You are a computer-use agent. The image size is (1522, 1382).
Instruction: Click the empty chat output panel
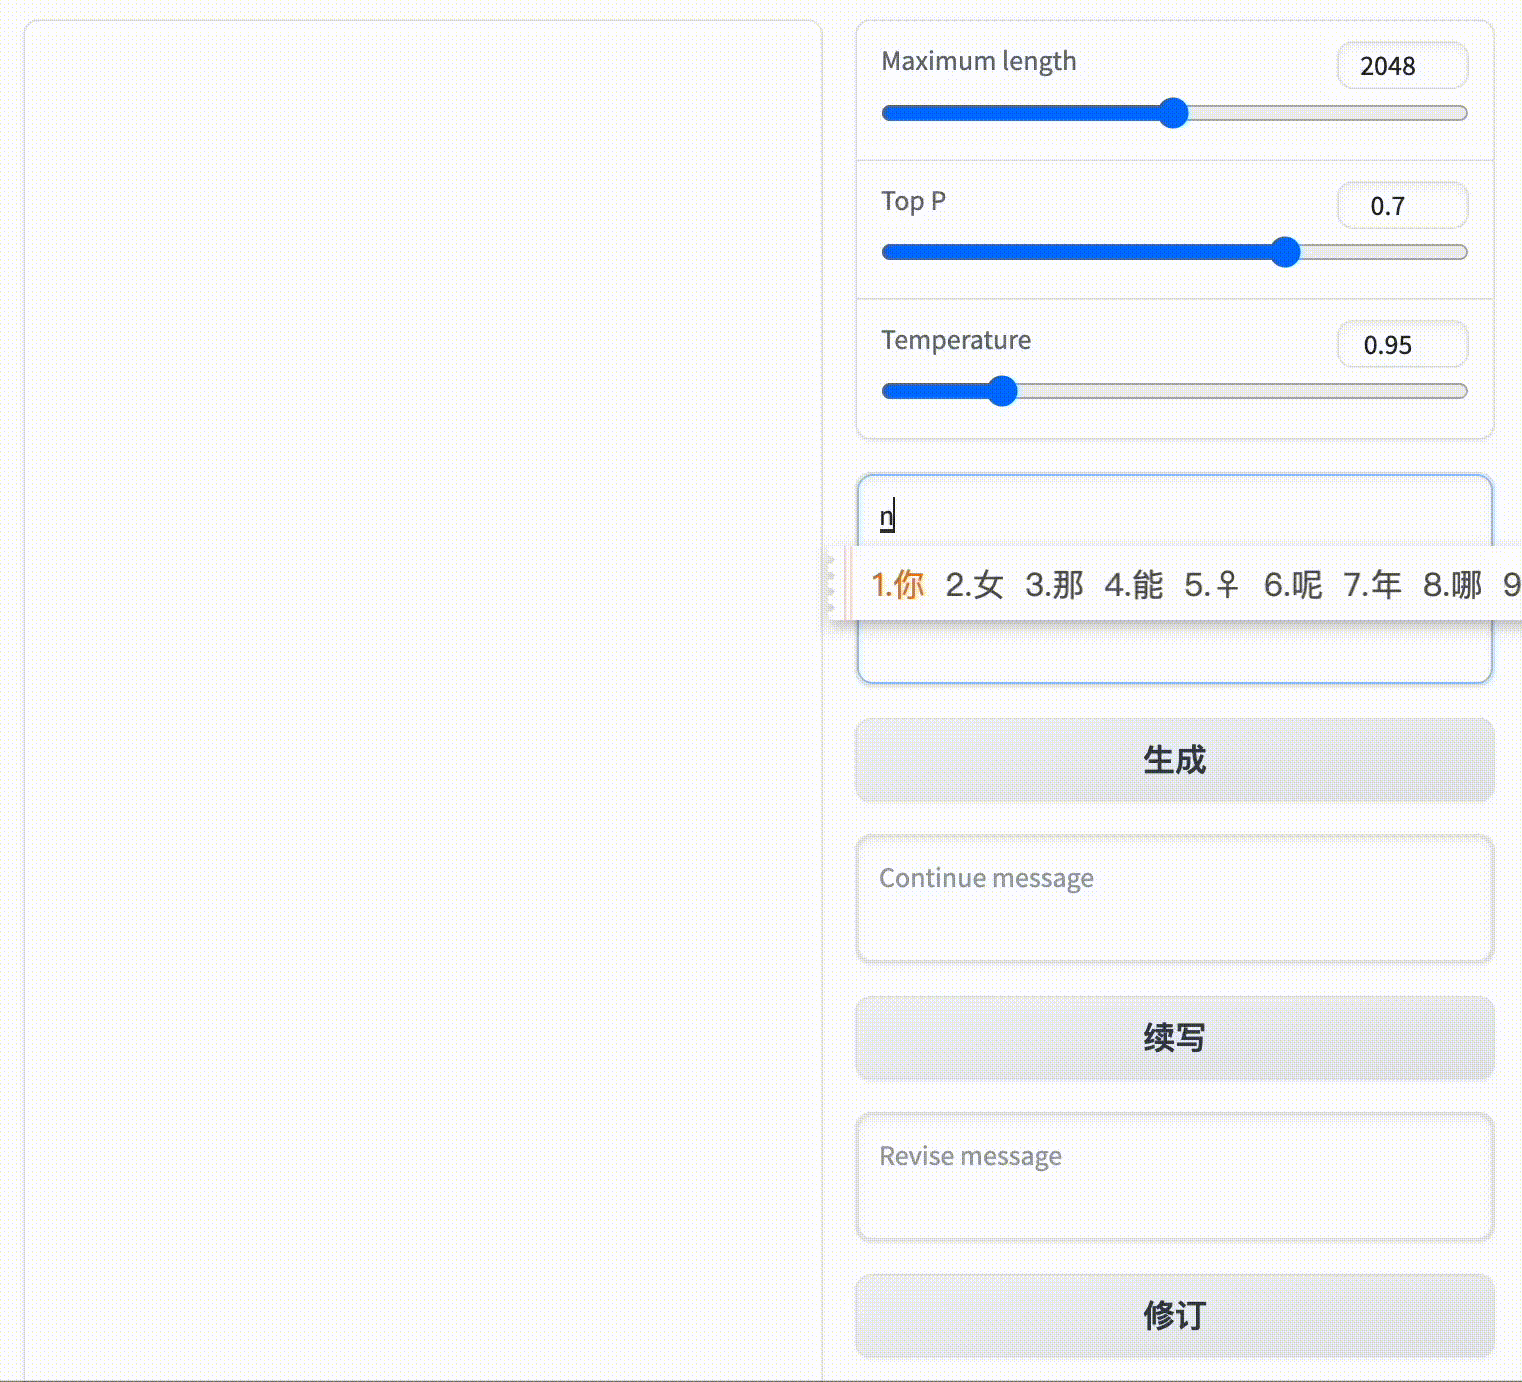coord(423,700)
